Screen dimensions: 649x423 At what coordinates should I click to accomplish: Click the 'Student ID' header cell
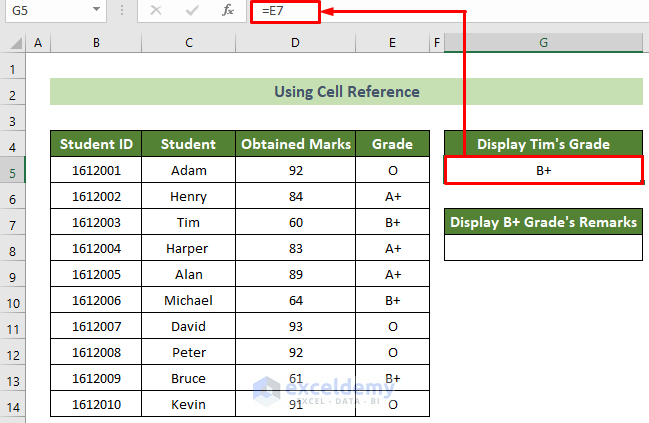[96, 144]
